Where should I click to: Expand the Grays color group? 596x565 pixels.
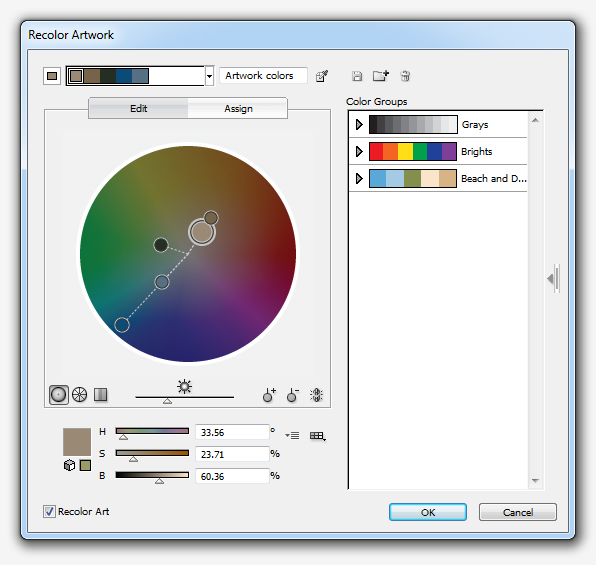[359, 124]
